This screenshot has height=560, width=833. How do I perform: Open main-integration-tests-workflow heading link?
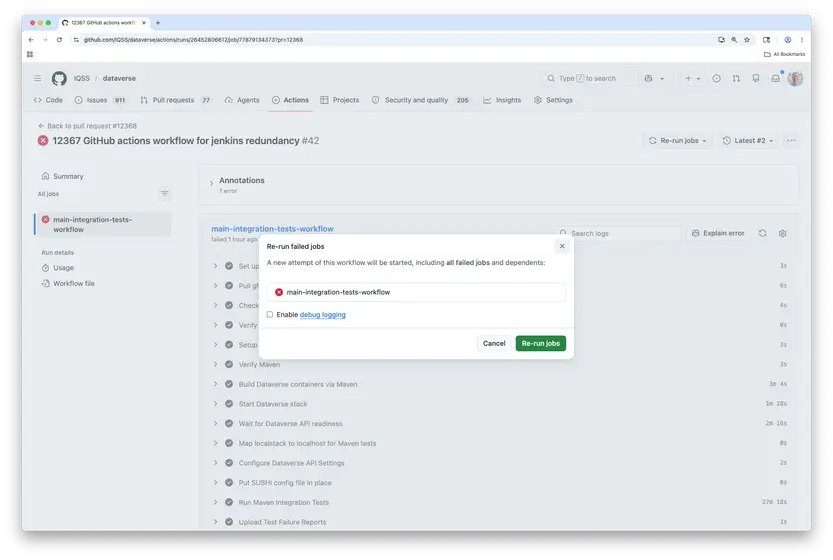coord(273,229)
